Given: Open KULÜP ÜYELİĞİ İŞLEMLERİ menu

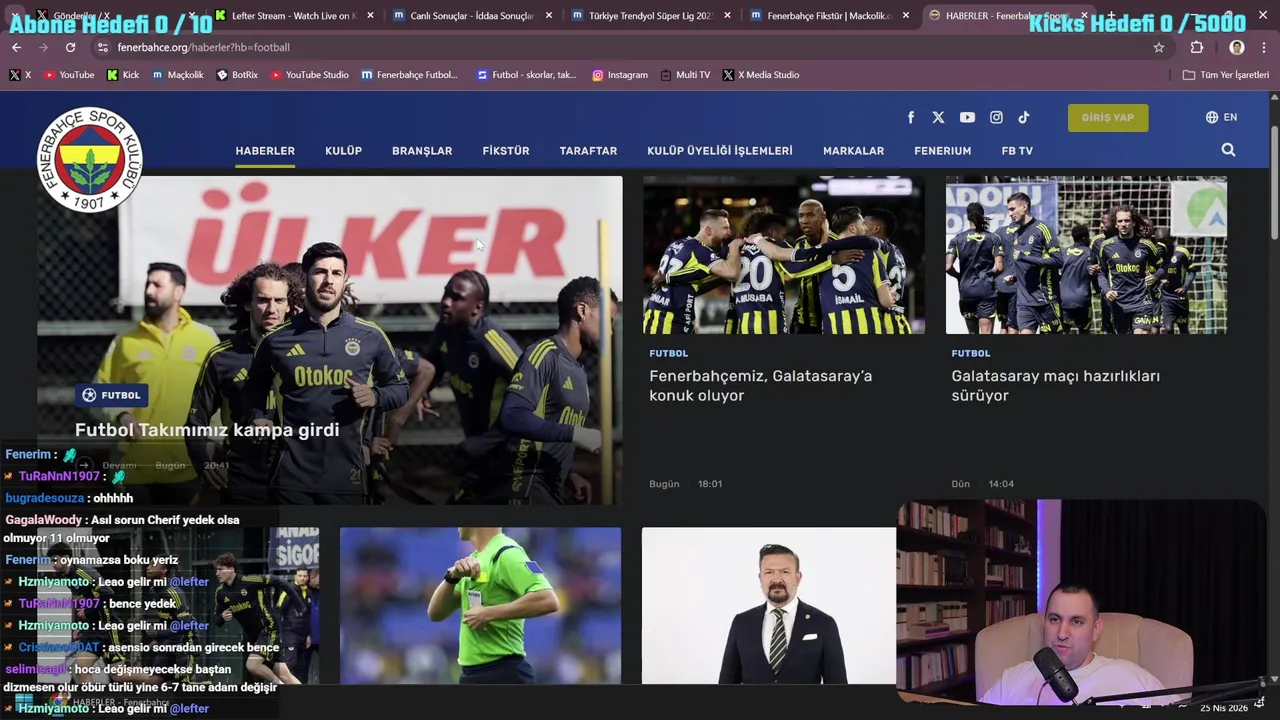Looking at the screenshot, I should 720,151.
